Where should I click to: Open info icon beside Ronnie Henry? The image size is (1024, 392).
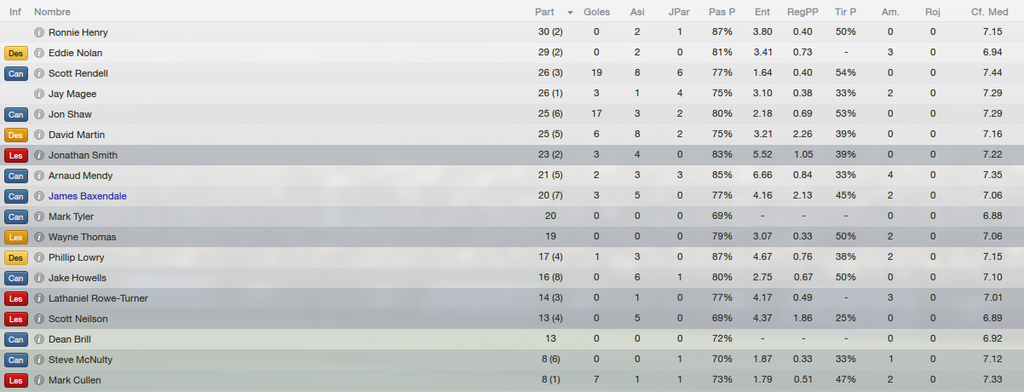click(39, 33)
